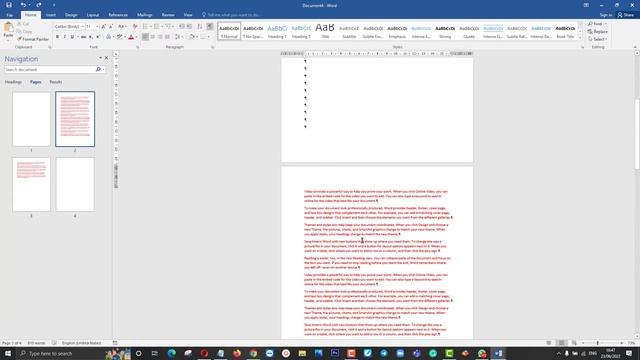The width and height of the screenshot is (640, 360).
Task: Save document from Quick Access Toolbar
Action: (9, 5)
